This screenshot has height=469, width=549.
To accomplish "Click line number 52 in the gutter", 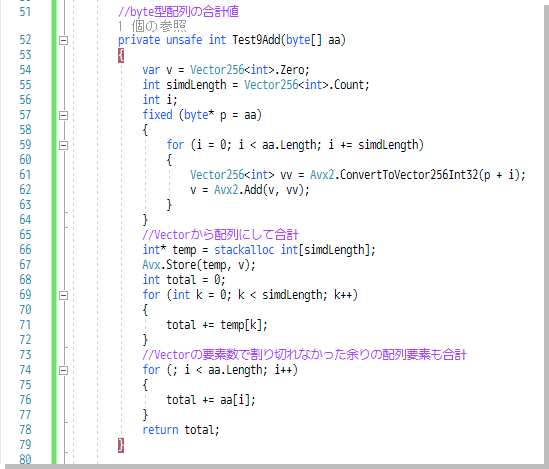I will pyautogui.click(x=25, y=40).
